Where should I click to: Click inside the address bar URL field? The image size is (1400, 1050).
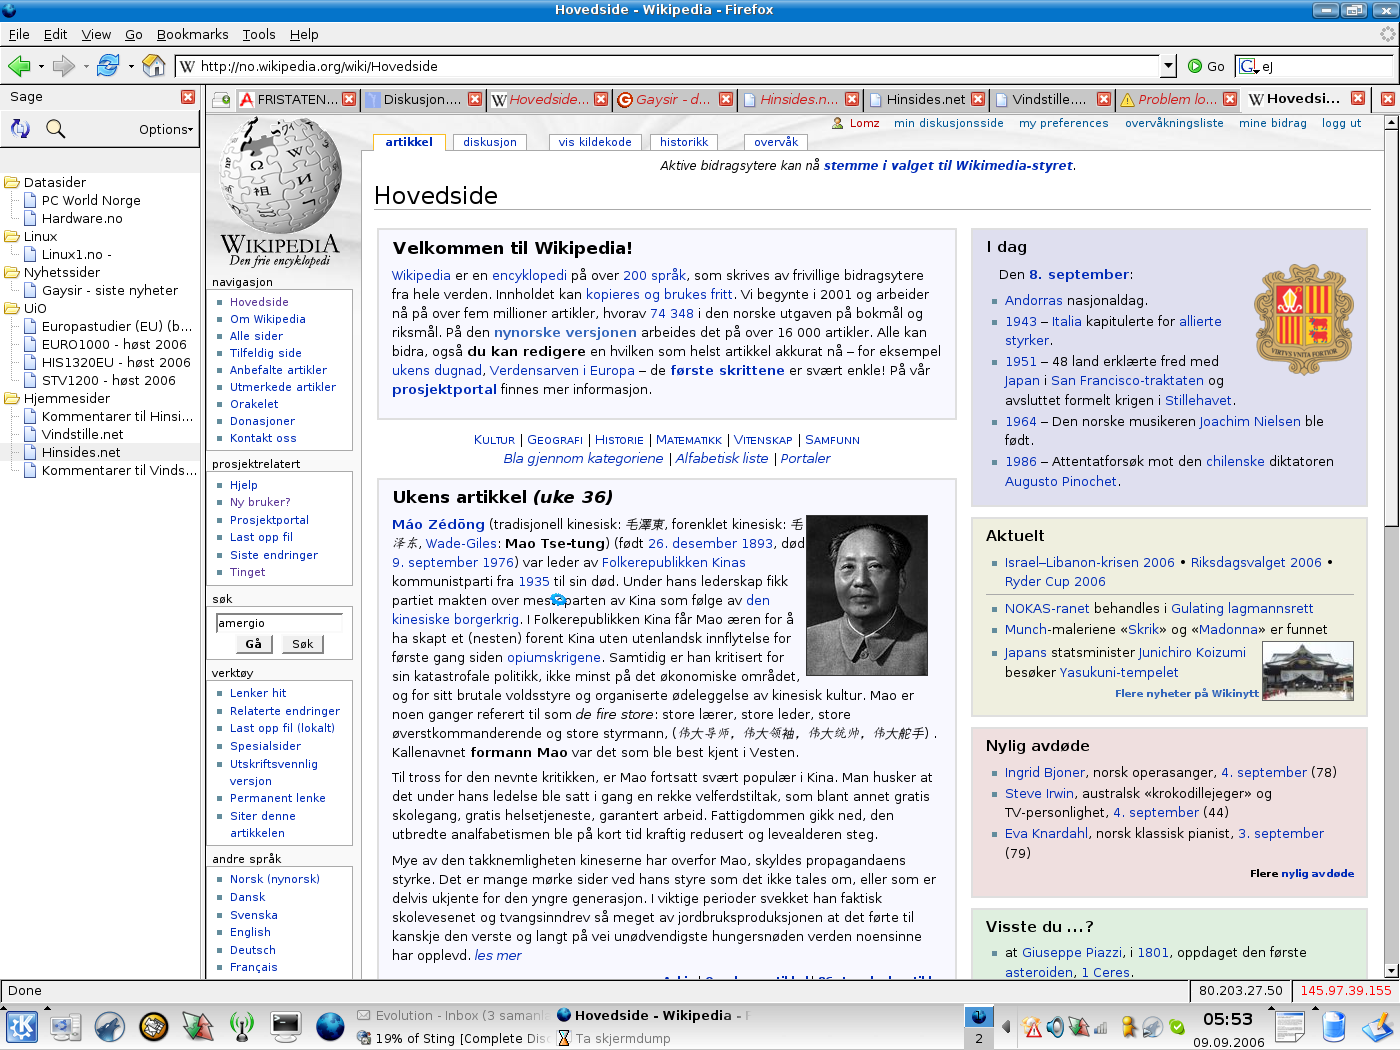[668, 66]
